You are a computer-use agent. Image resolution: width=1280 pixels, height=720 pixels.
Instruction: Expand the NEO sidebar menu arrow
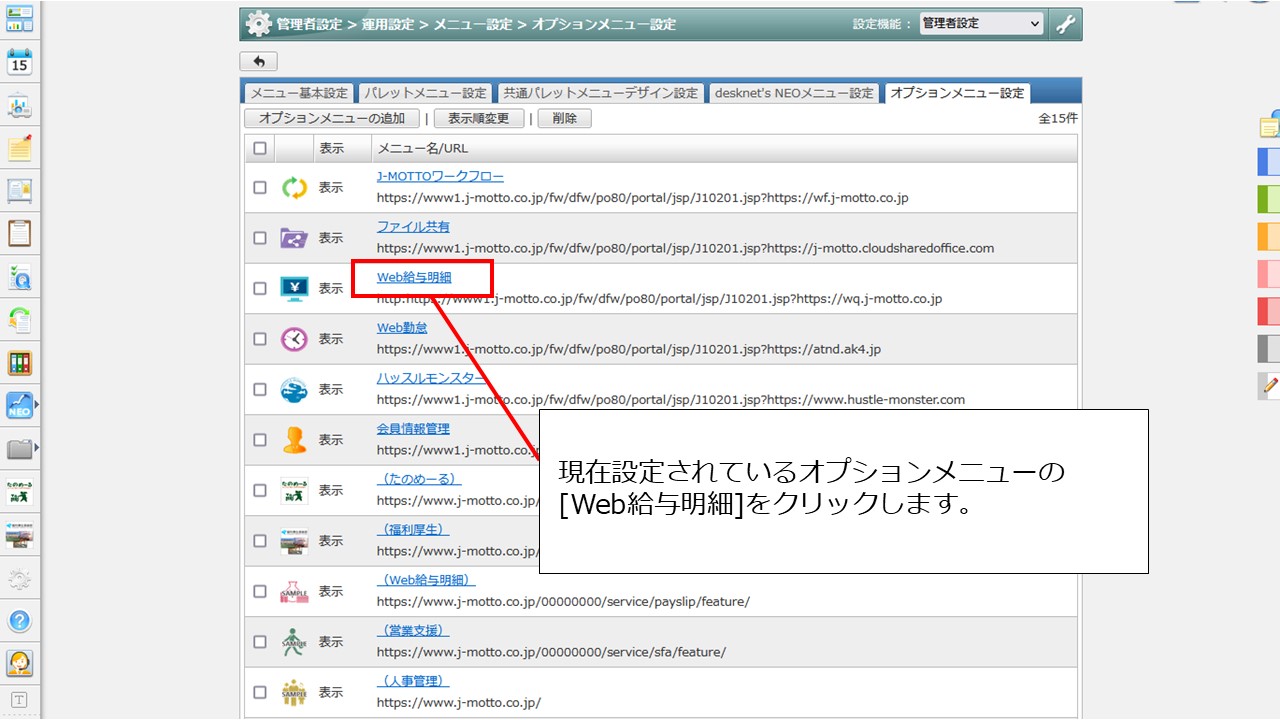37,405
